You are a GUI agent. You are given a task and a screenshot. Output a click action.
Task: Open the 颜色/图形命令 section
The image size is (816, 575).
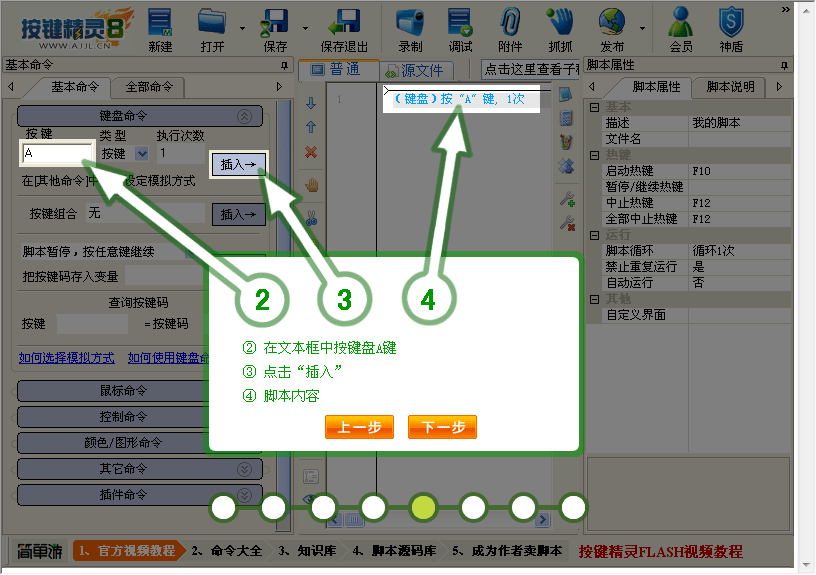pyautogui.click(x=123, y=443)
